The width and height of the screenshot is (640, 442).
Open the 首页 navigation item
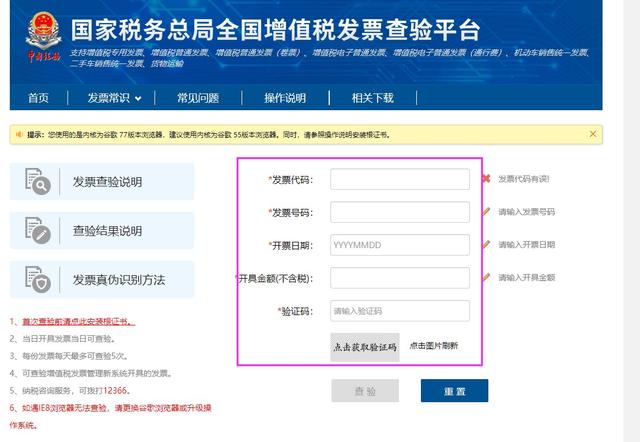[x=38, y=98]
